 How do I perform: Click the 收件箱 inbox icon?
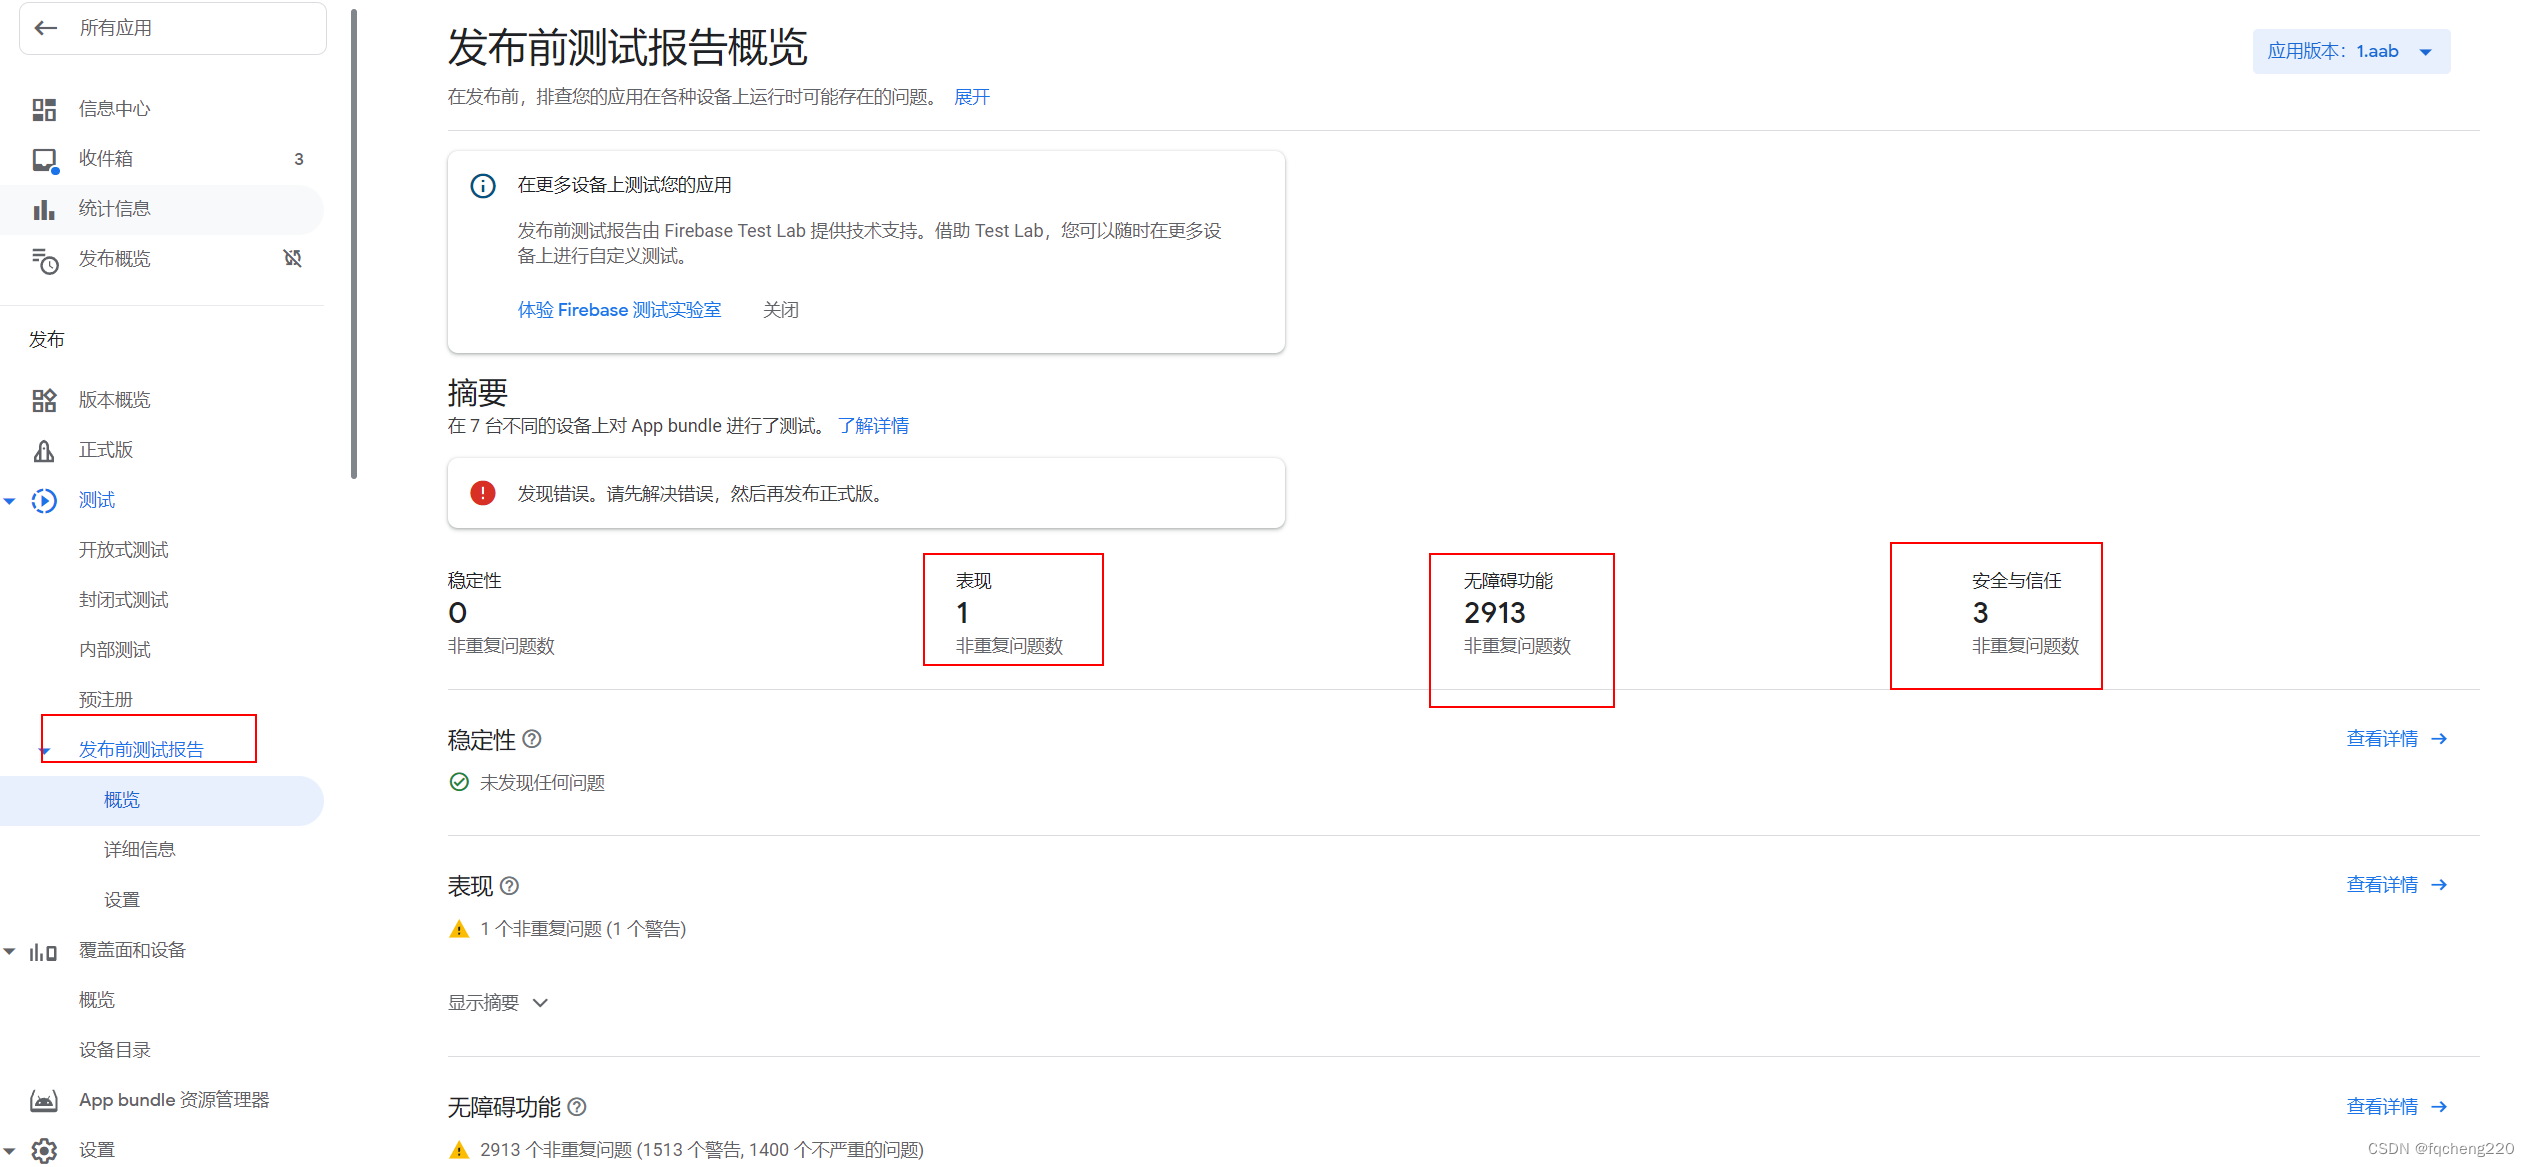(44, 158)
